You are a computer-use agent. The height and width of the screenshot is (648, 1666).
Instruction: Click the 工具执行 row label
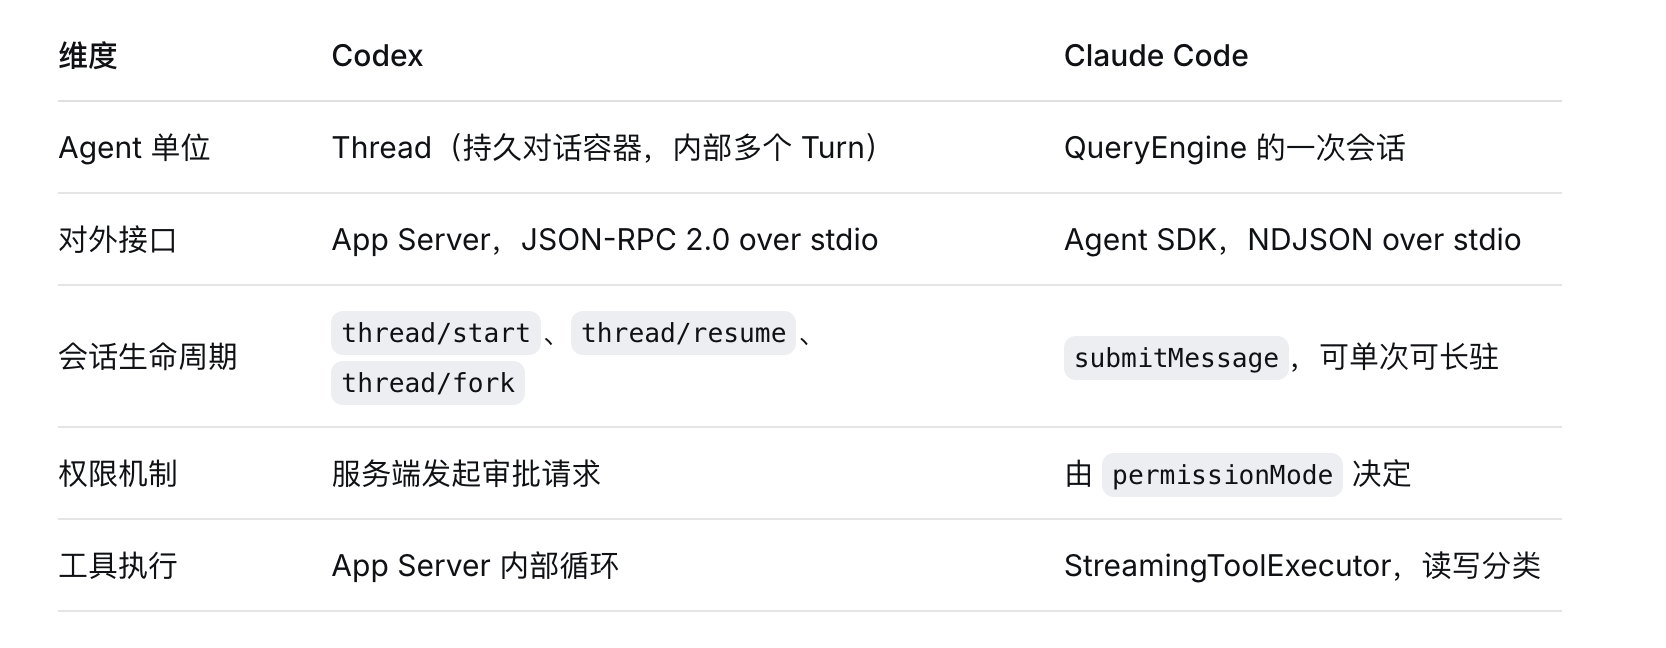click(118, 566)
